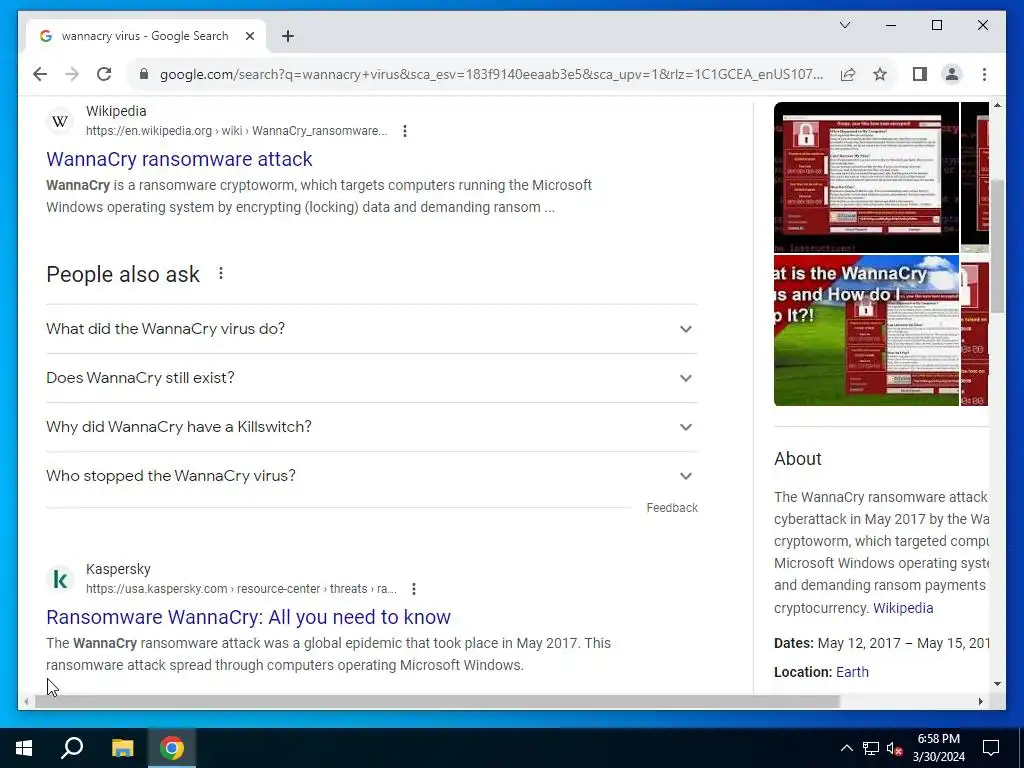Screen dimensions: 1024x768
Task: Close the wannacry virus search tab
Action: pyautogui.click(x=249, y=36)
